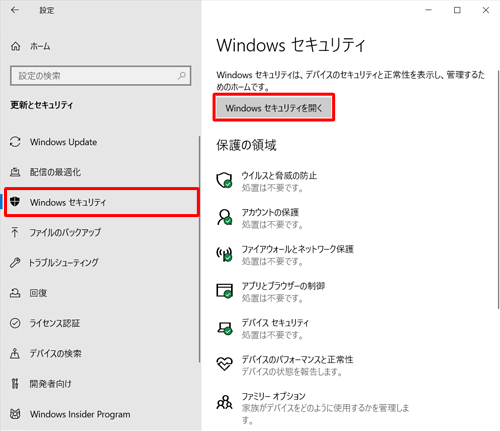Click the device health heart icon

click(224, 363)
